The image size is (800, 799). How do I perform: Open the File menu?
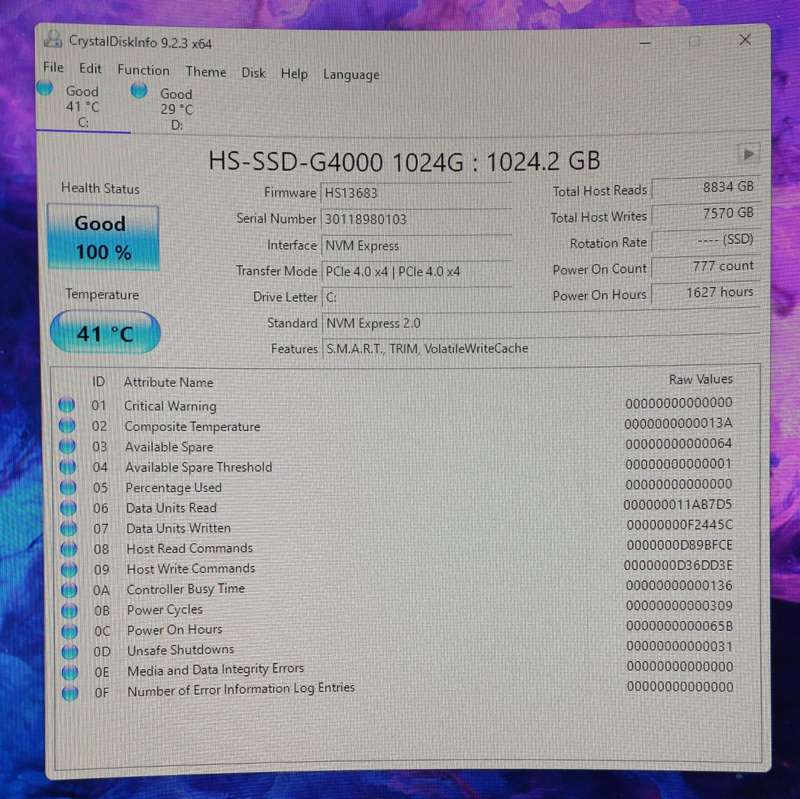(x=53, y=67)
